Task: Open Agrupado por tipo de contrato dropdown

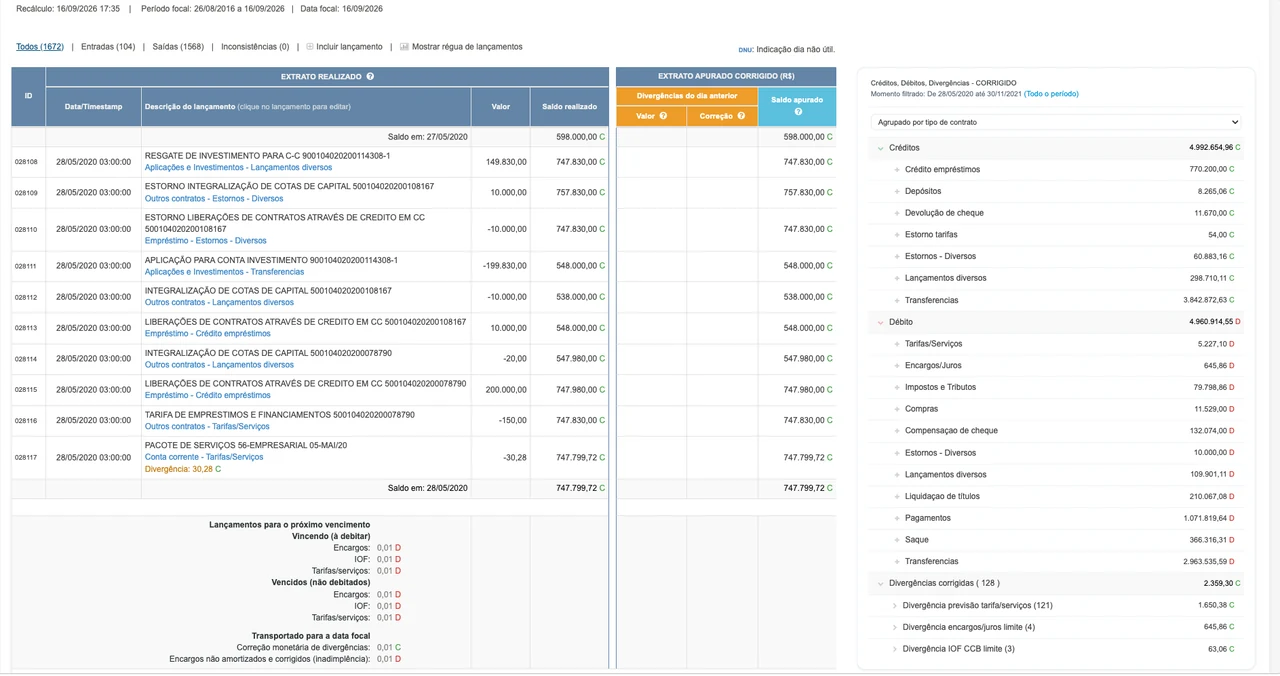Action: [x=1057, y=122]
